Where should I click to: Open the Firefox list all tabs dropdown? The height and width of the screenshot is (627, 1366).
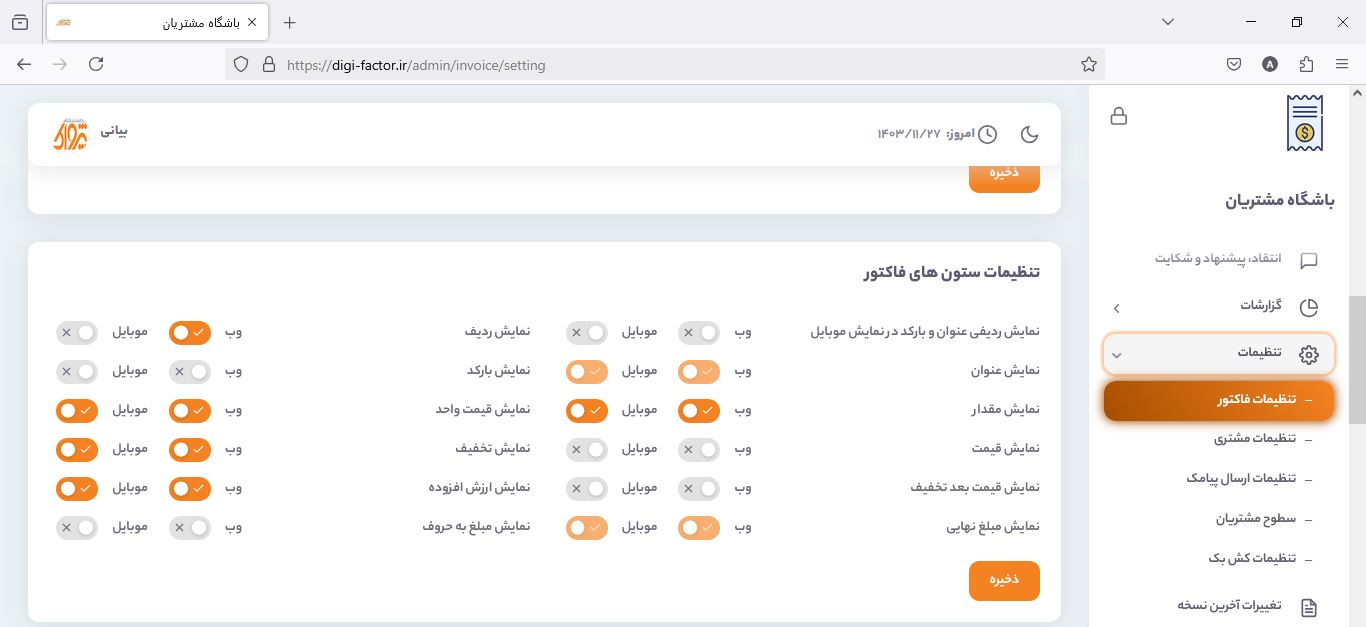click(x=1167, y=22)
